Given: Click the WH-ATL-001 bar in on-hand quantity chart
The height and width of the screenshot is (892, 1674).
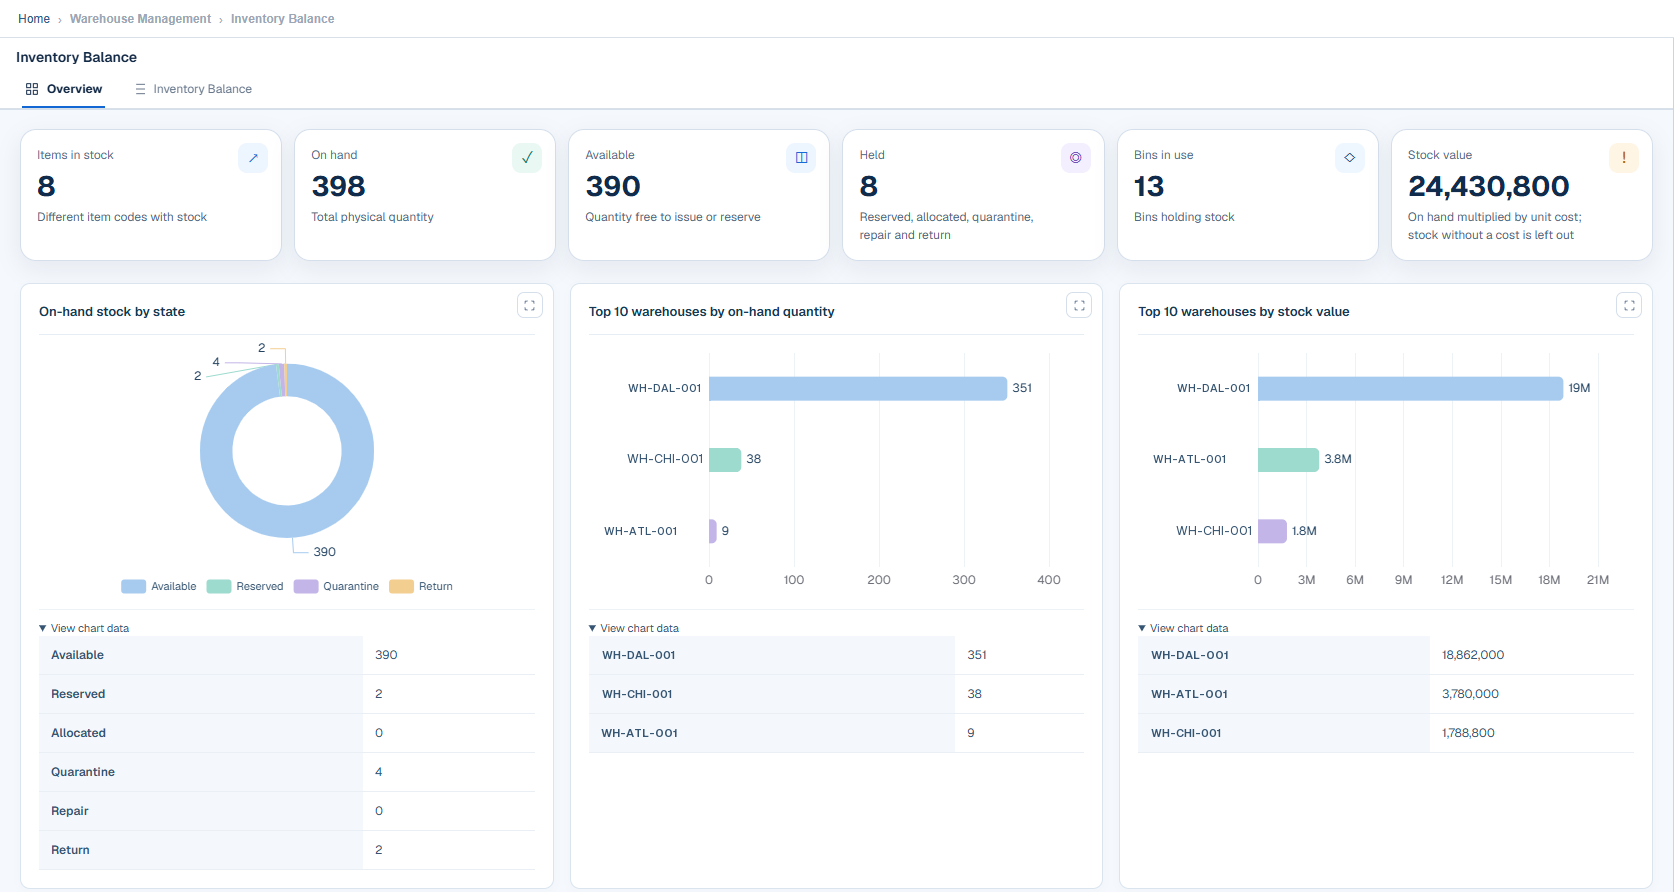Looking at the screenshot, I should point(713,531).
